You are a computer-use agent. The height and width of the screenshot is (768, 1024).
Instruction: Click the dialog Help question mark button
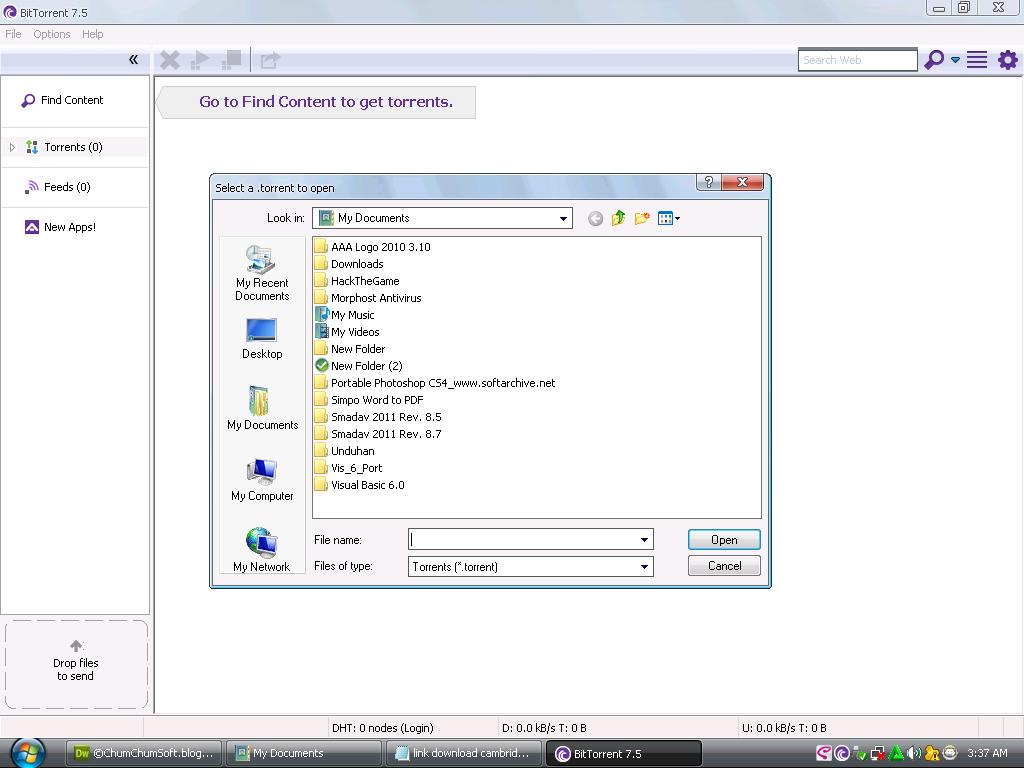[709, 182]
